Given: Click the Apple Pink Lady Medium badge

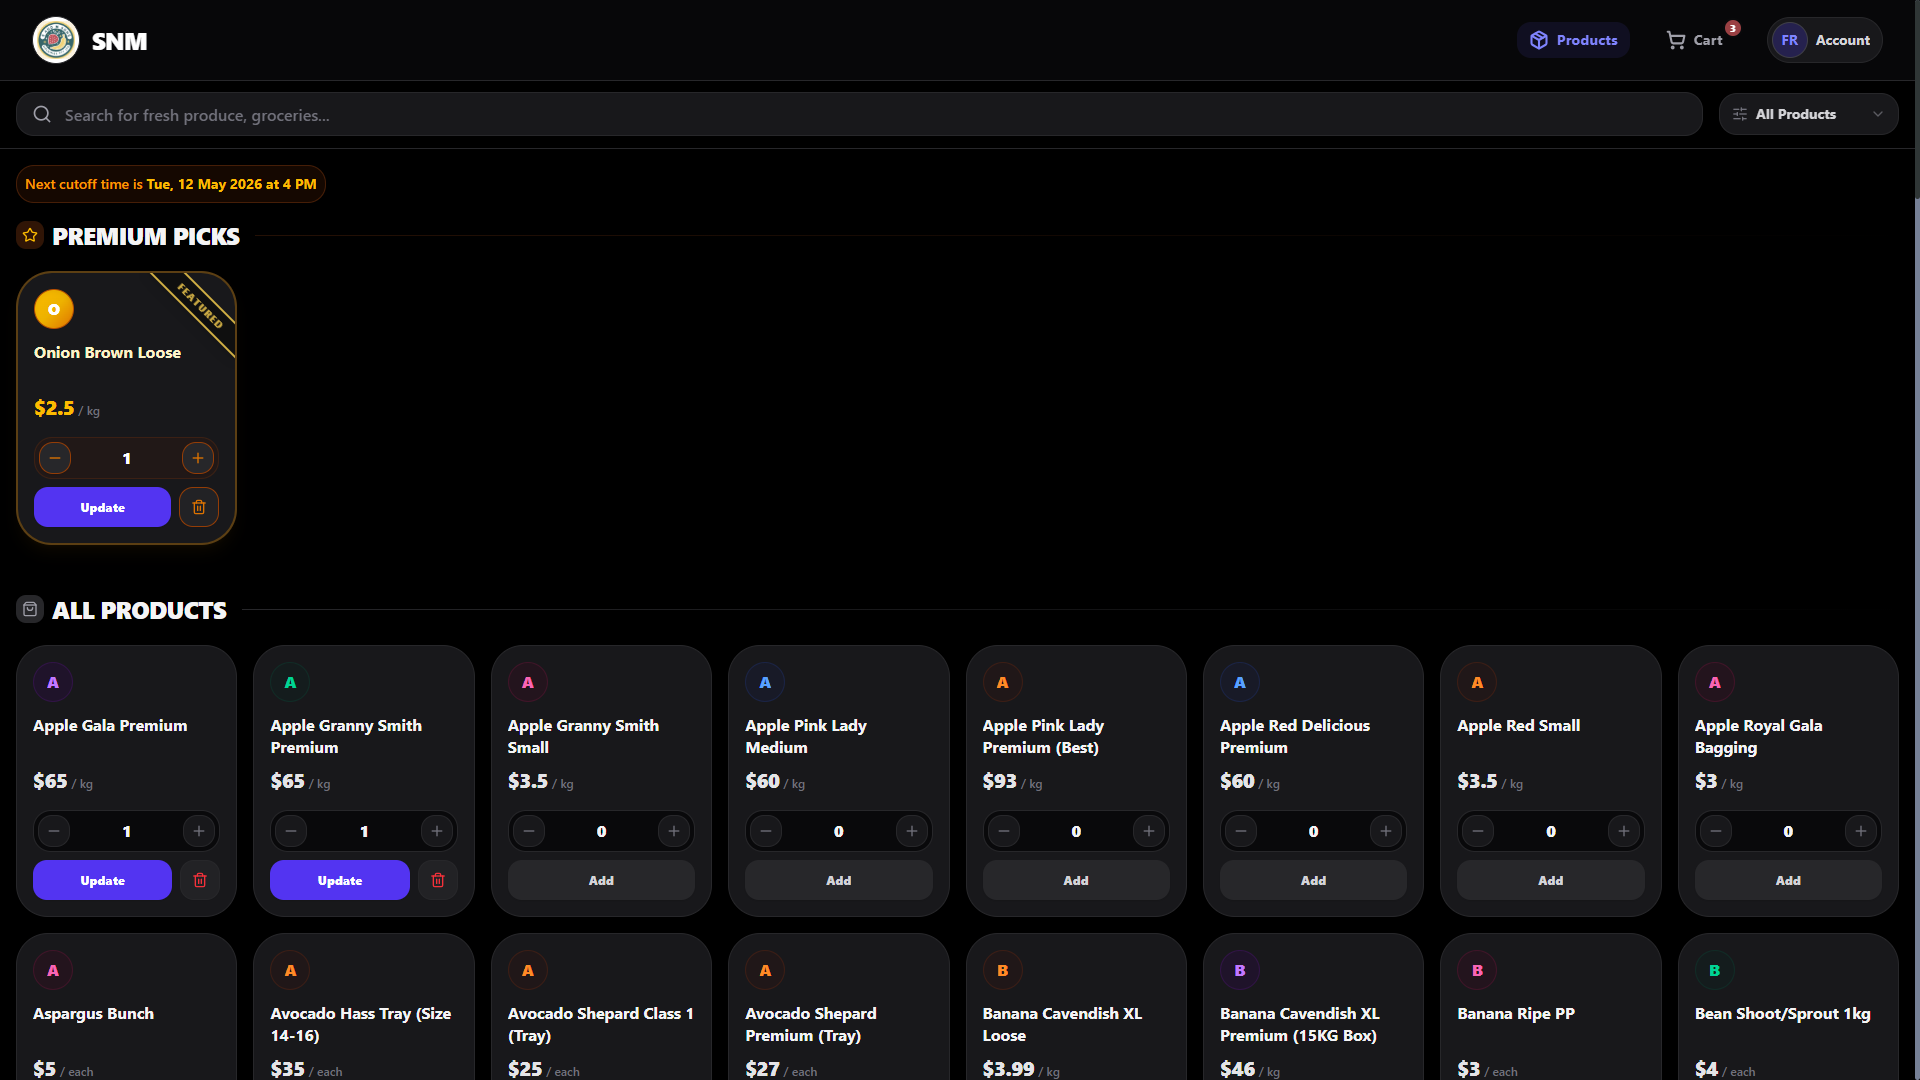Looking at the screenshot, I should 765,682.
